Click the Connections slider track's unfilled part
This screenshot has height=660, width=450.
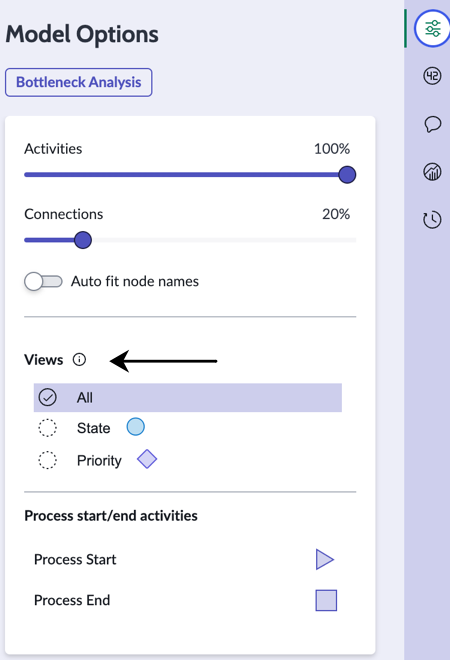(x=224, y=240)
